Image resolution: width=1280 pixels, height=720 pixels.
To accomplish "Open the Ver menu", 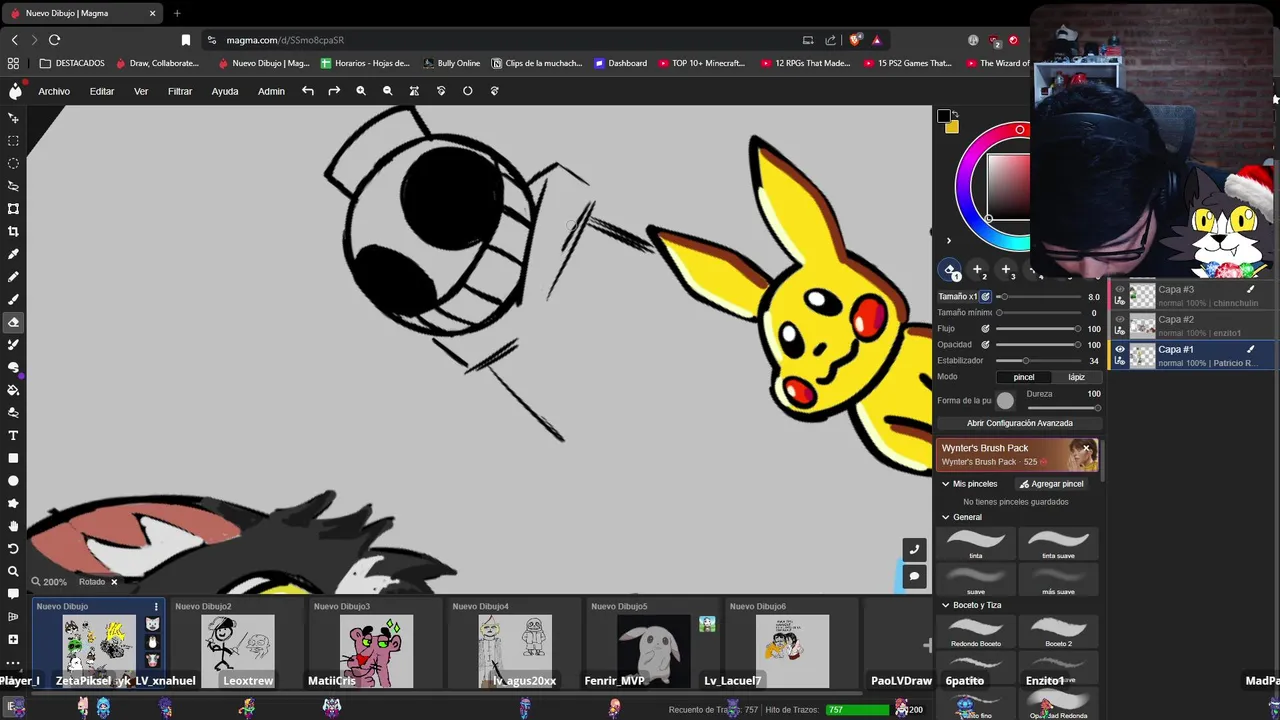I will [x=141, y=91].
